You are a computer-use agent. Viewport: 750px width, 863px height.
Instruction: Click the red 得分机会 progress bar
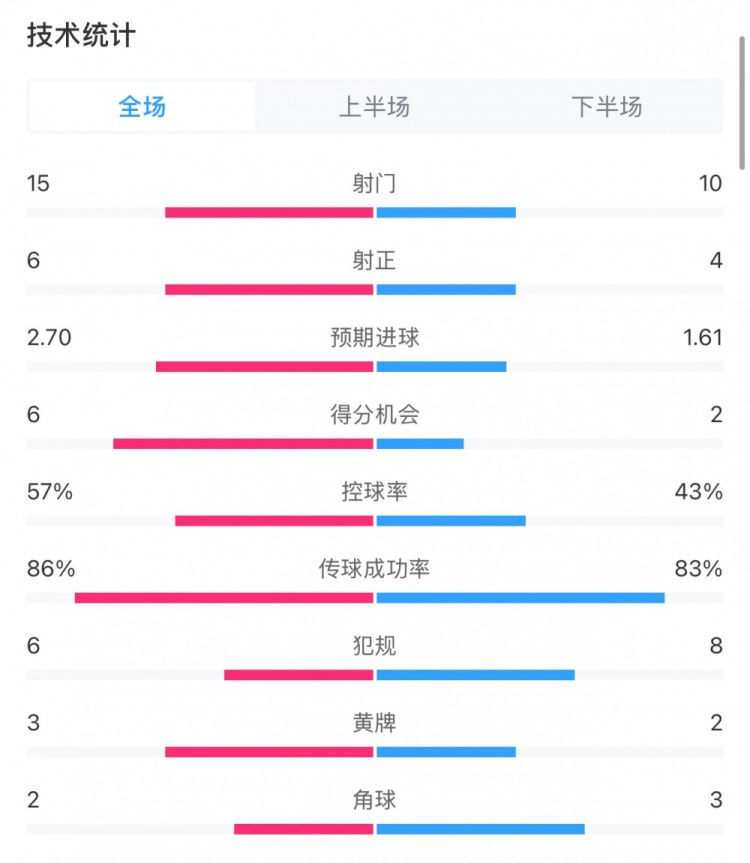click(x=243, y=443)
